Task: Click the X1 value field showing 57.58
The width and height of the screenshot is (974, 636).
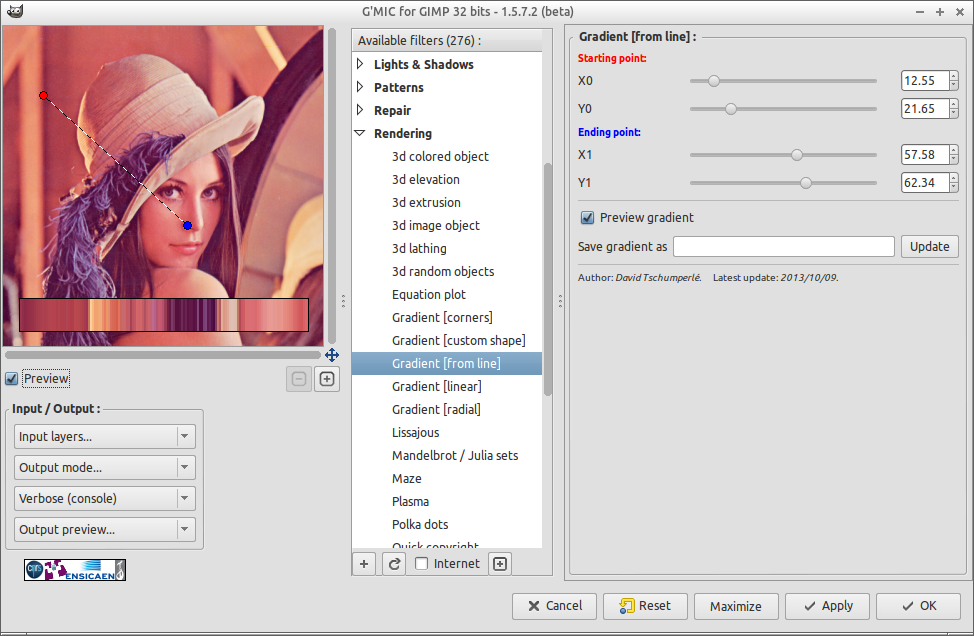Action: (925, 155)
